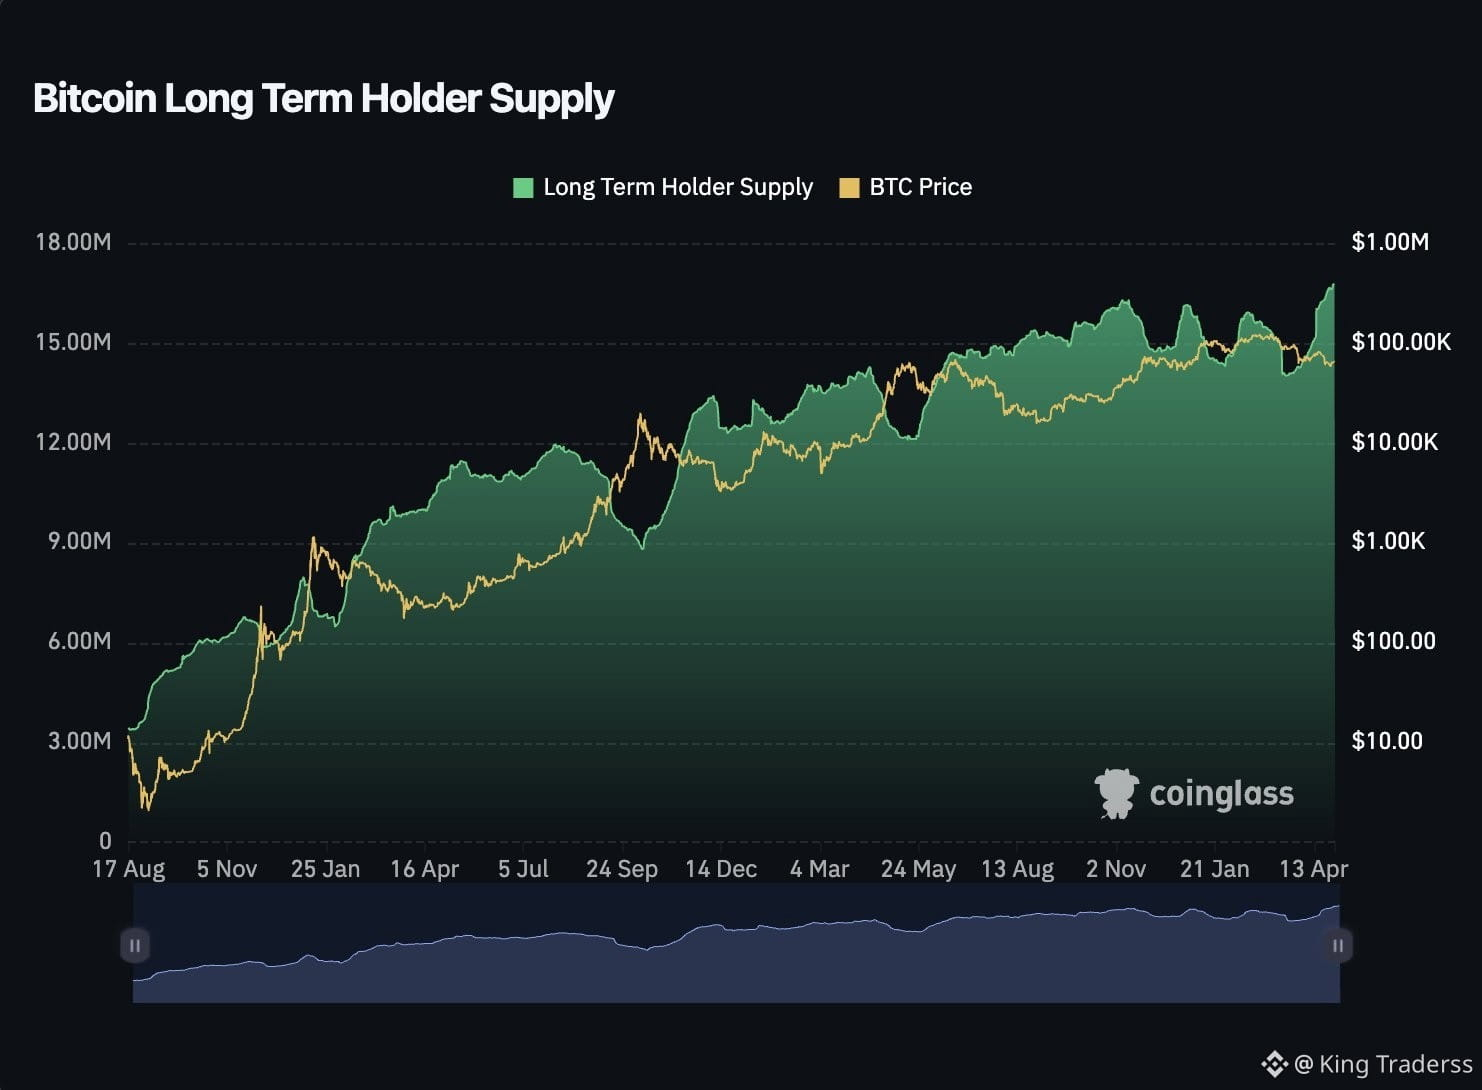This screenshot has height=1090, width=1482.
Task: Select the $1.00M price axis label
Action: (1390, 242)
